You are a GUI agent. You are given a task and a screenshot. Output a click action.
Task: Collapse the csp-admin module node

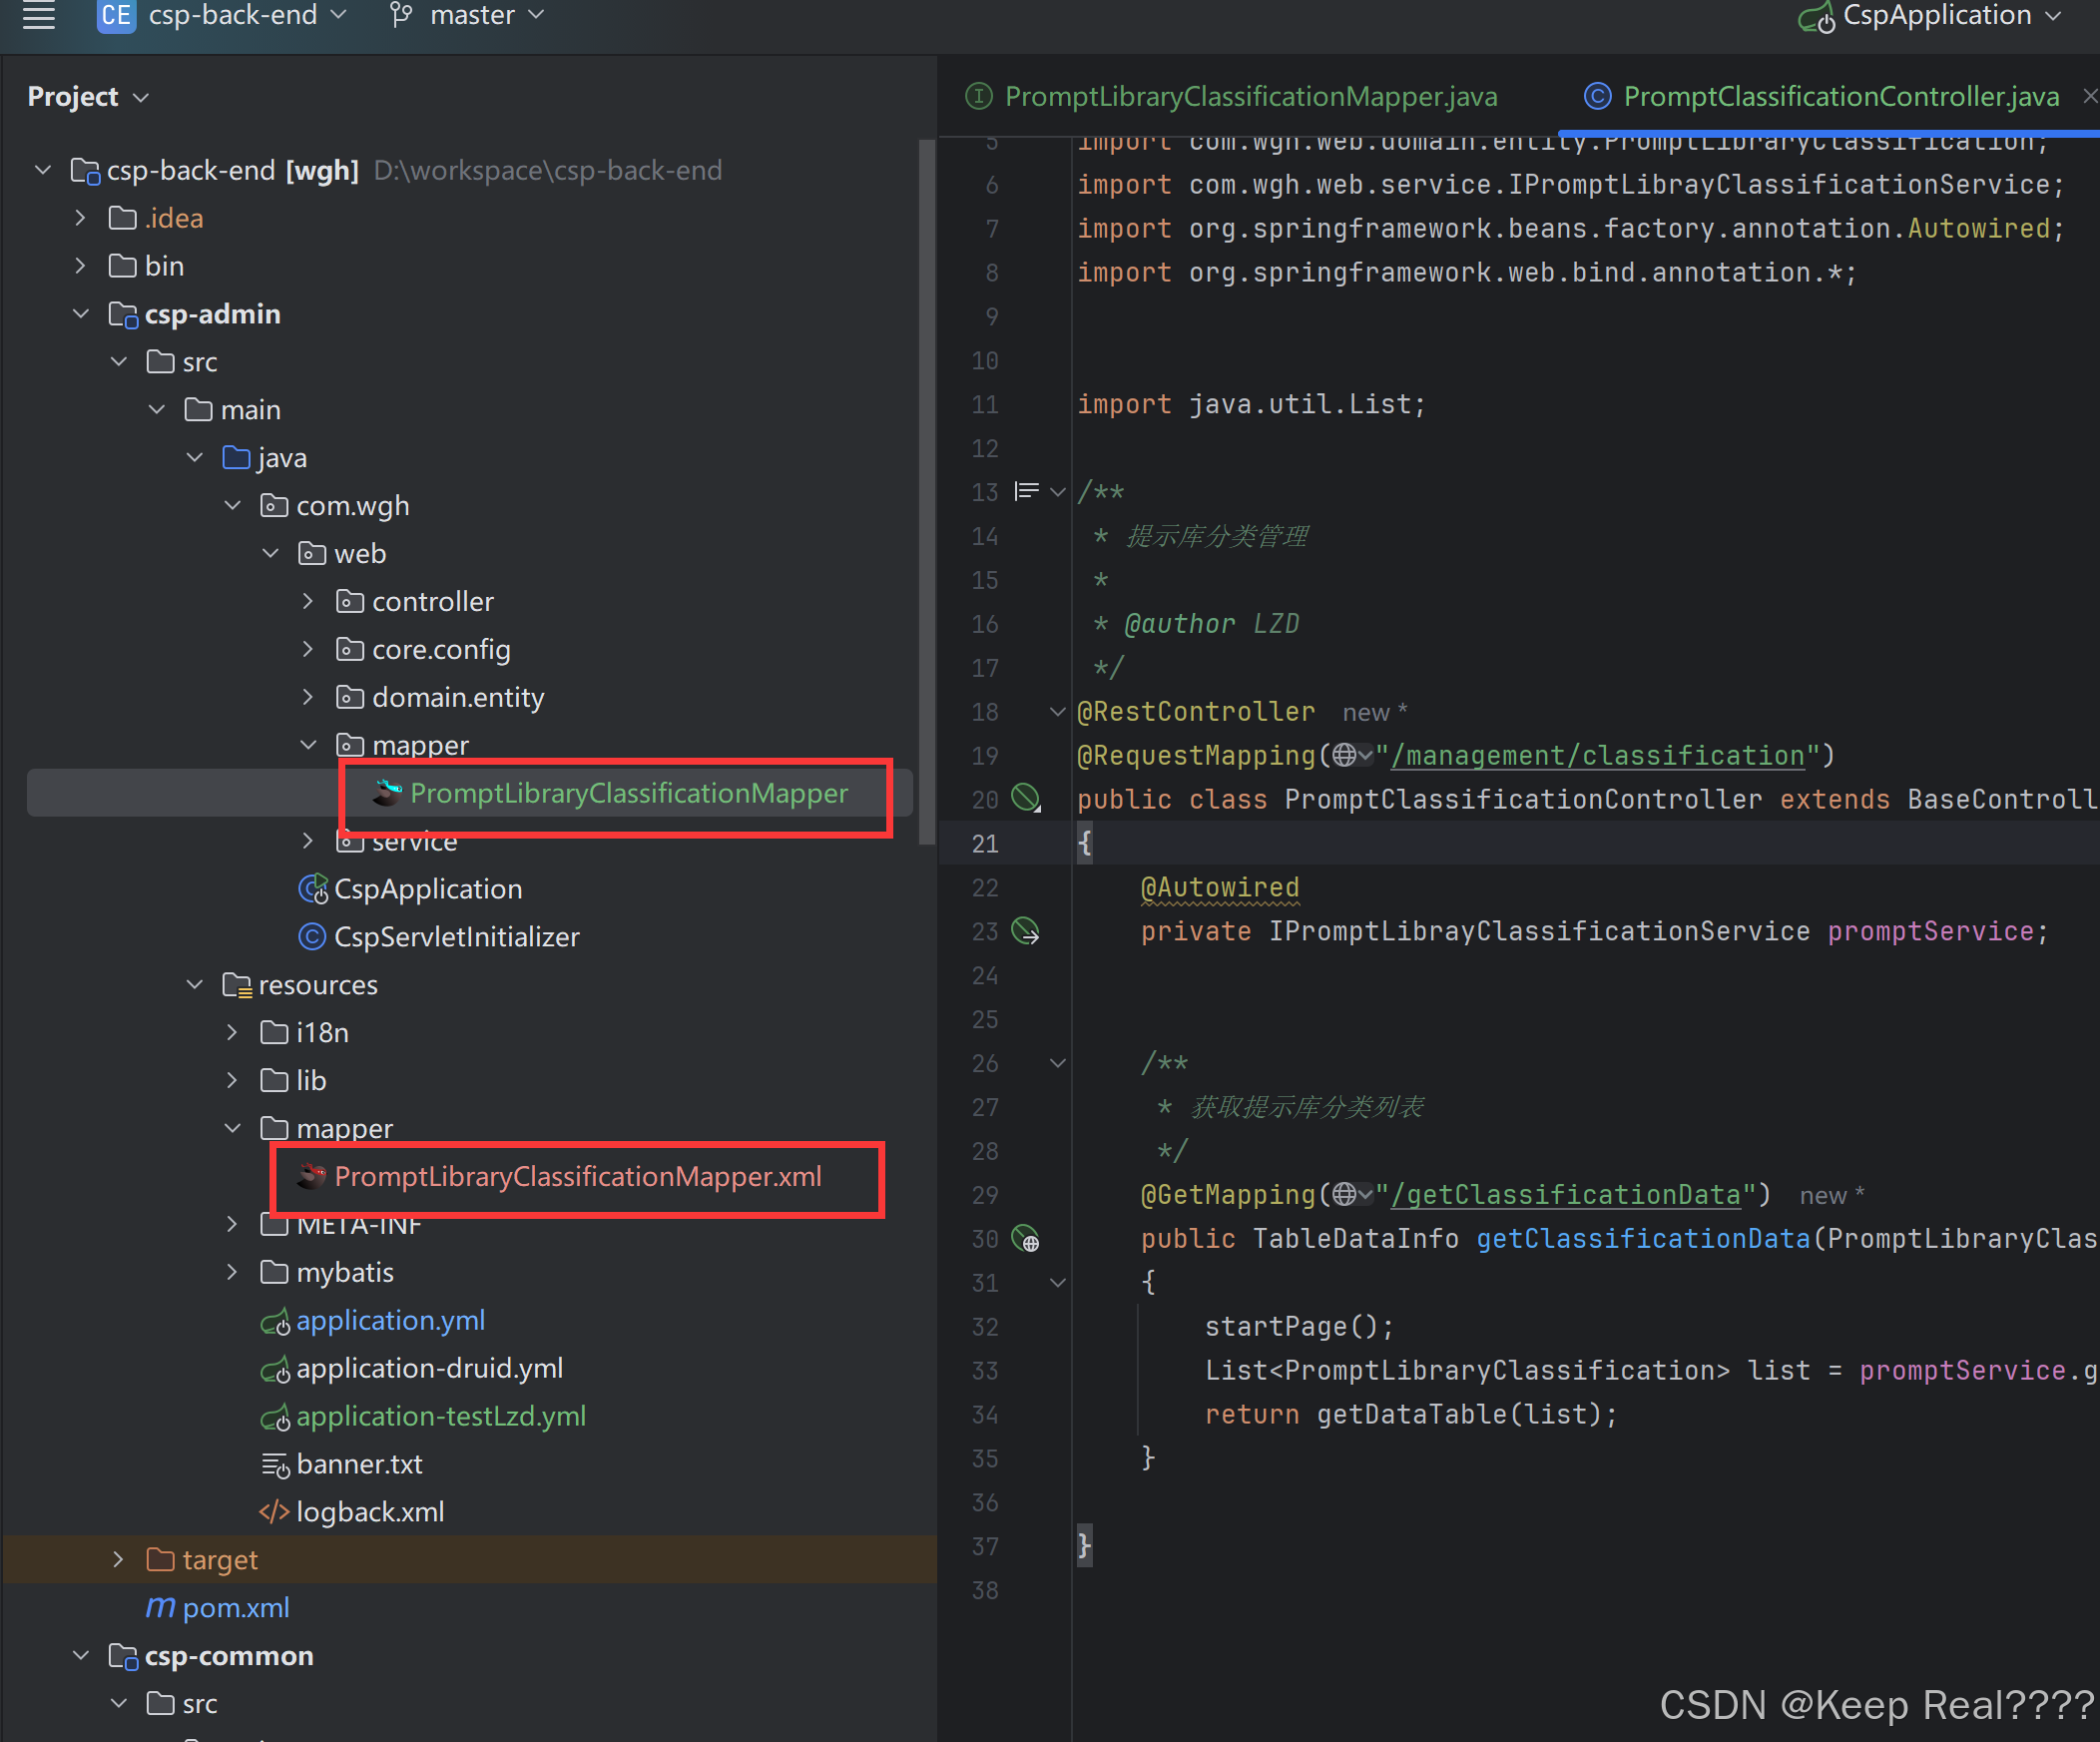81,314
